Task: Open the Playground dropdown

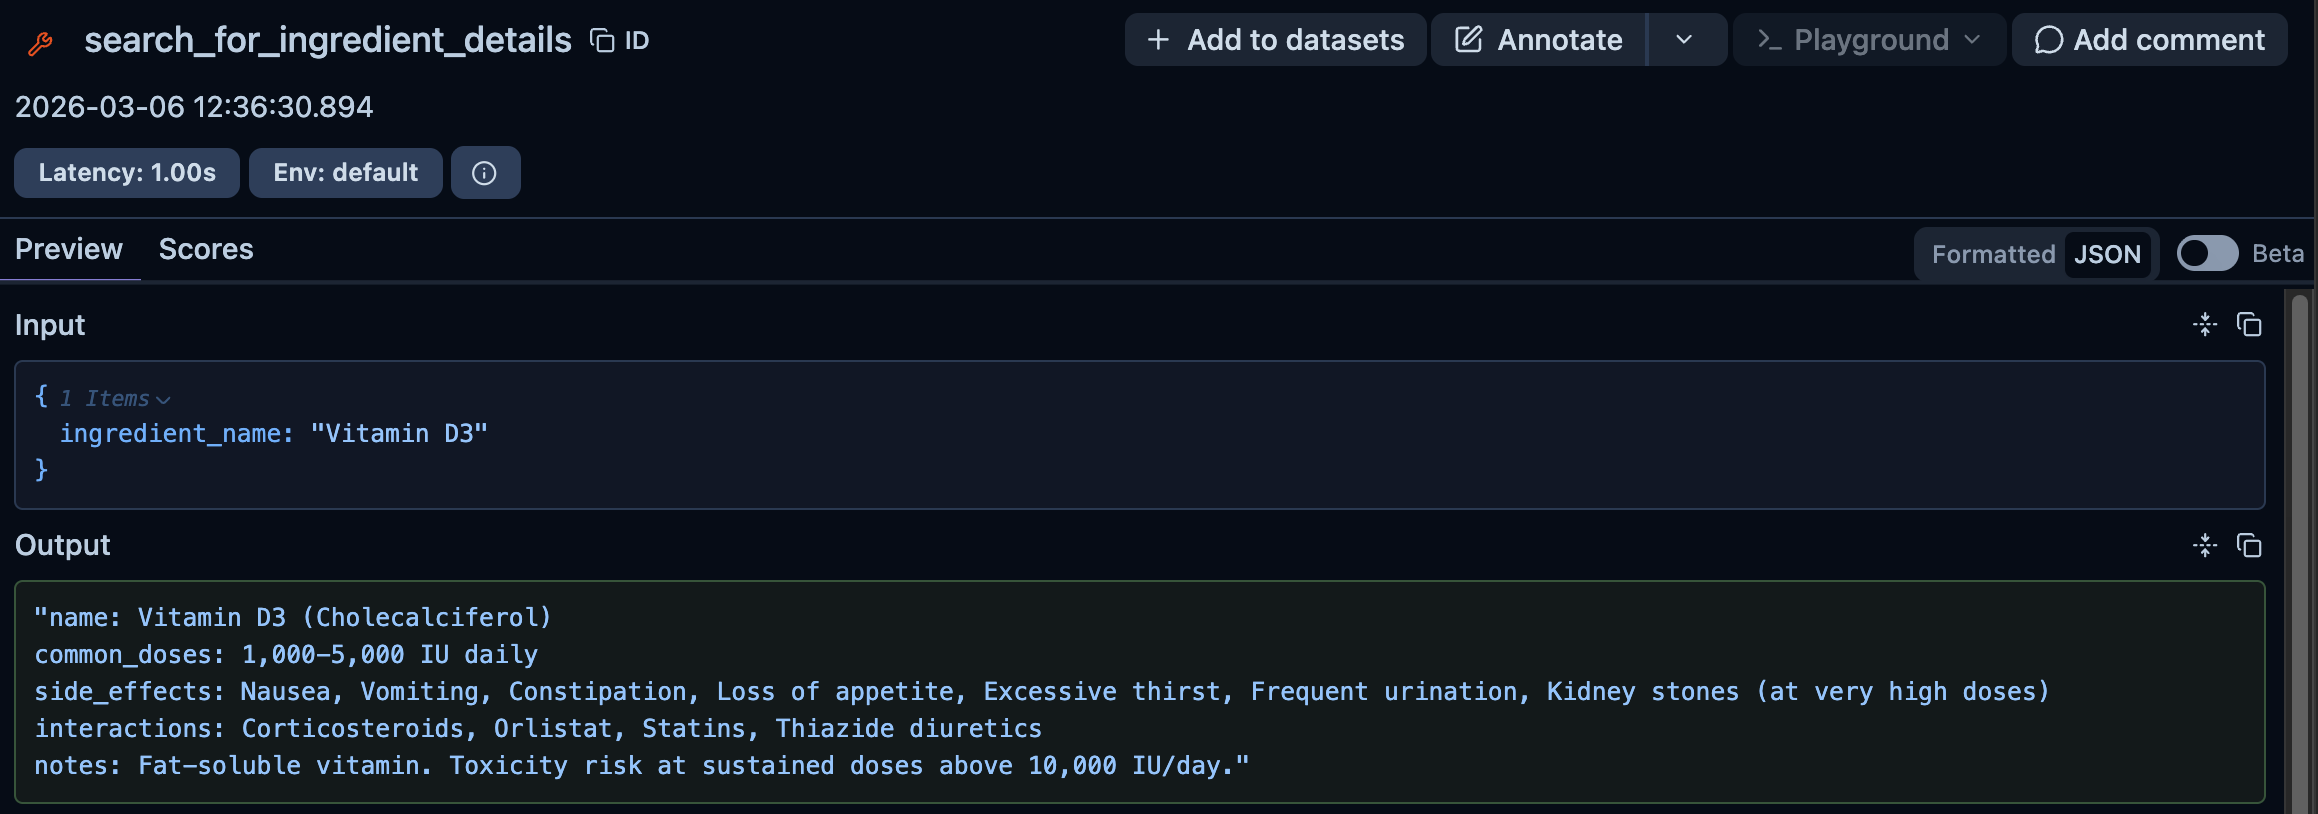Action: 1867,40
